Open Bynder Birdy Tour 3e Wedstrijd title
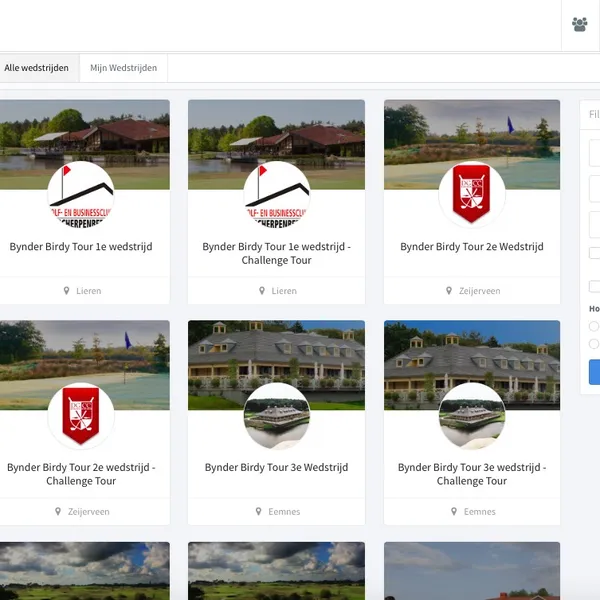 276,467
